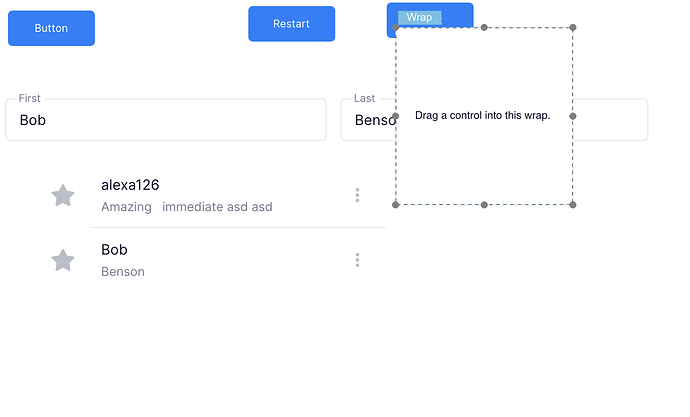The image size is (690, 417).
Task: Click the star icon beside alexa126
Action: pyautogui.click(x=63, y=195)
